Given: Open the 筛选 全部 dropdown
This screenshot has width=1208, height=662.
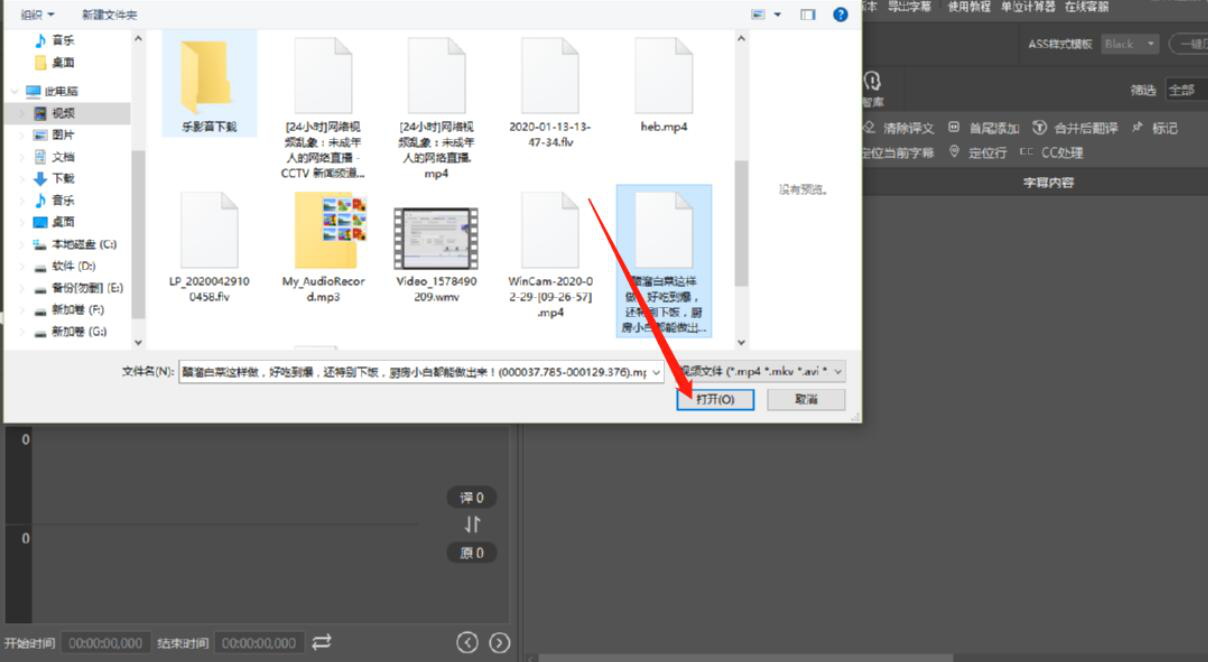Looking at the screenshot, I should (1185, 90).
